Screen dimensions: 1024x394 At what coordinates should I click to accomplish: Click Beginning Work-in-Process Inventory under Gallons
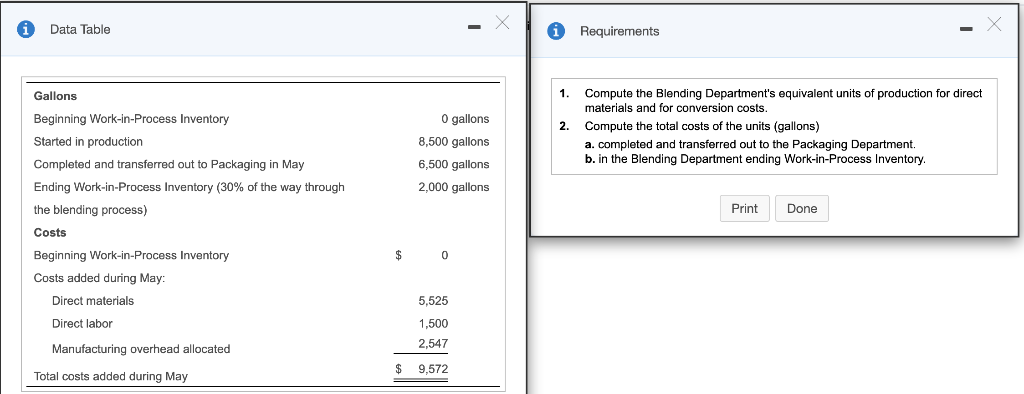point(131,119)
